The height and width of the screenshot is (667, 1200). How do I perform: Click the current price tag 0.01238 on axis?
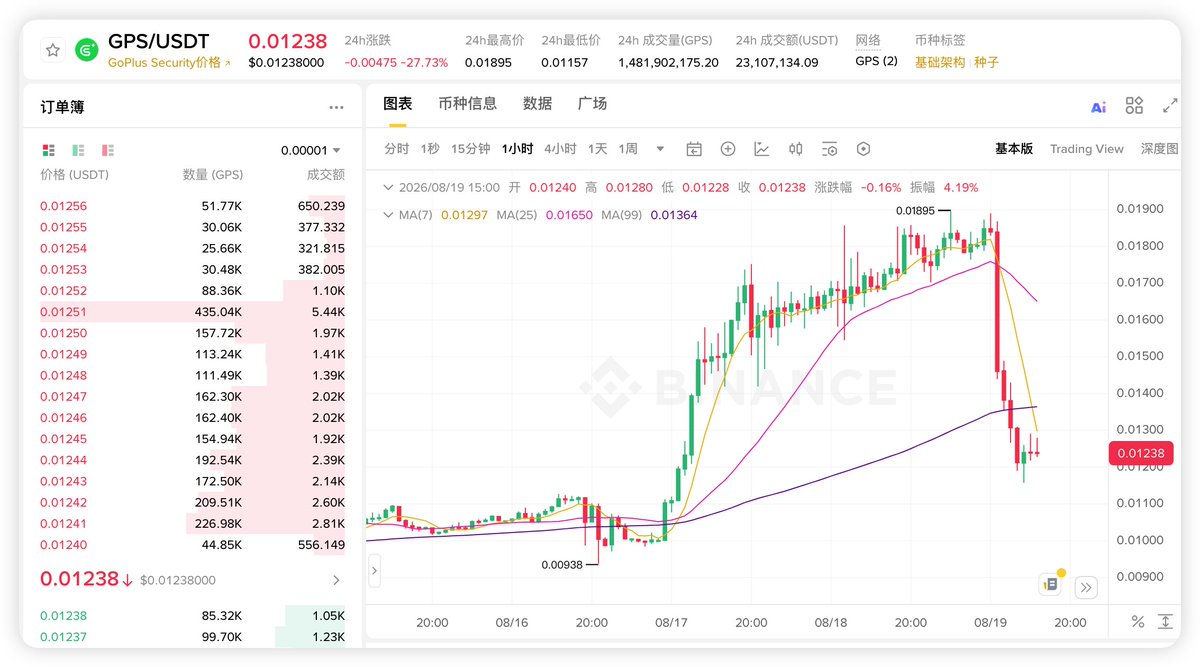[1140, 453]
